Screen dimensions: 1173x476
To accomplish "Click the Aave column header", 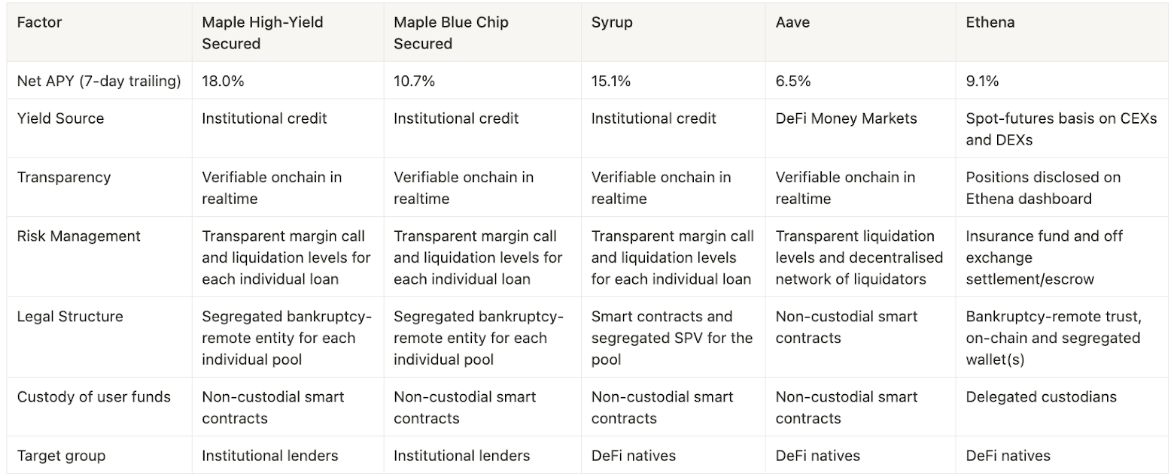I will (793, 22).
